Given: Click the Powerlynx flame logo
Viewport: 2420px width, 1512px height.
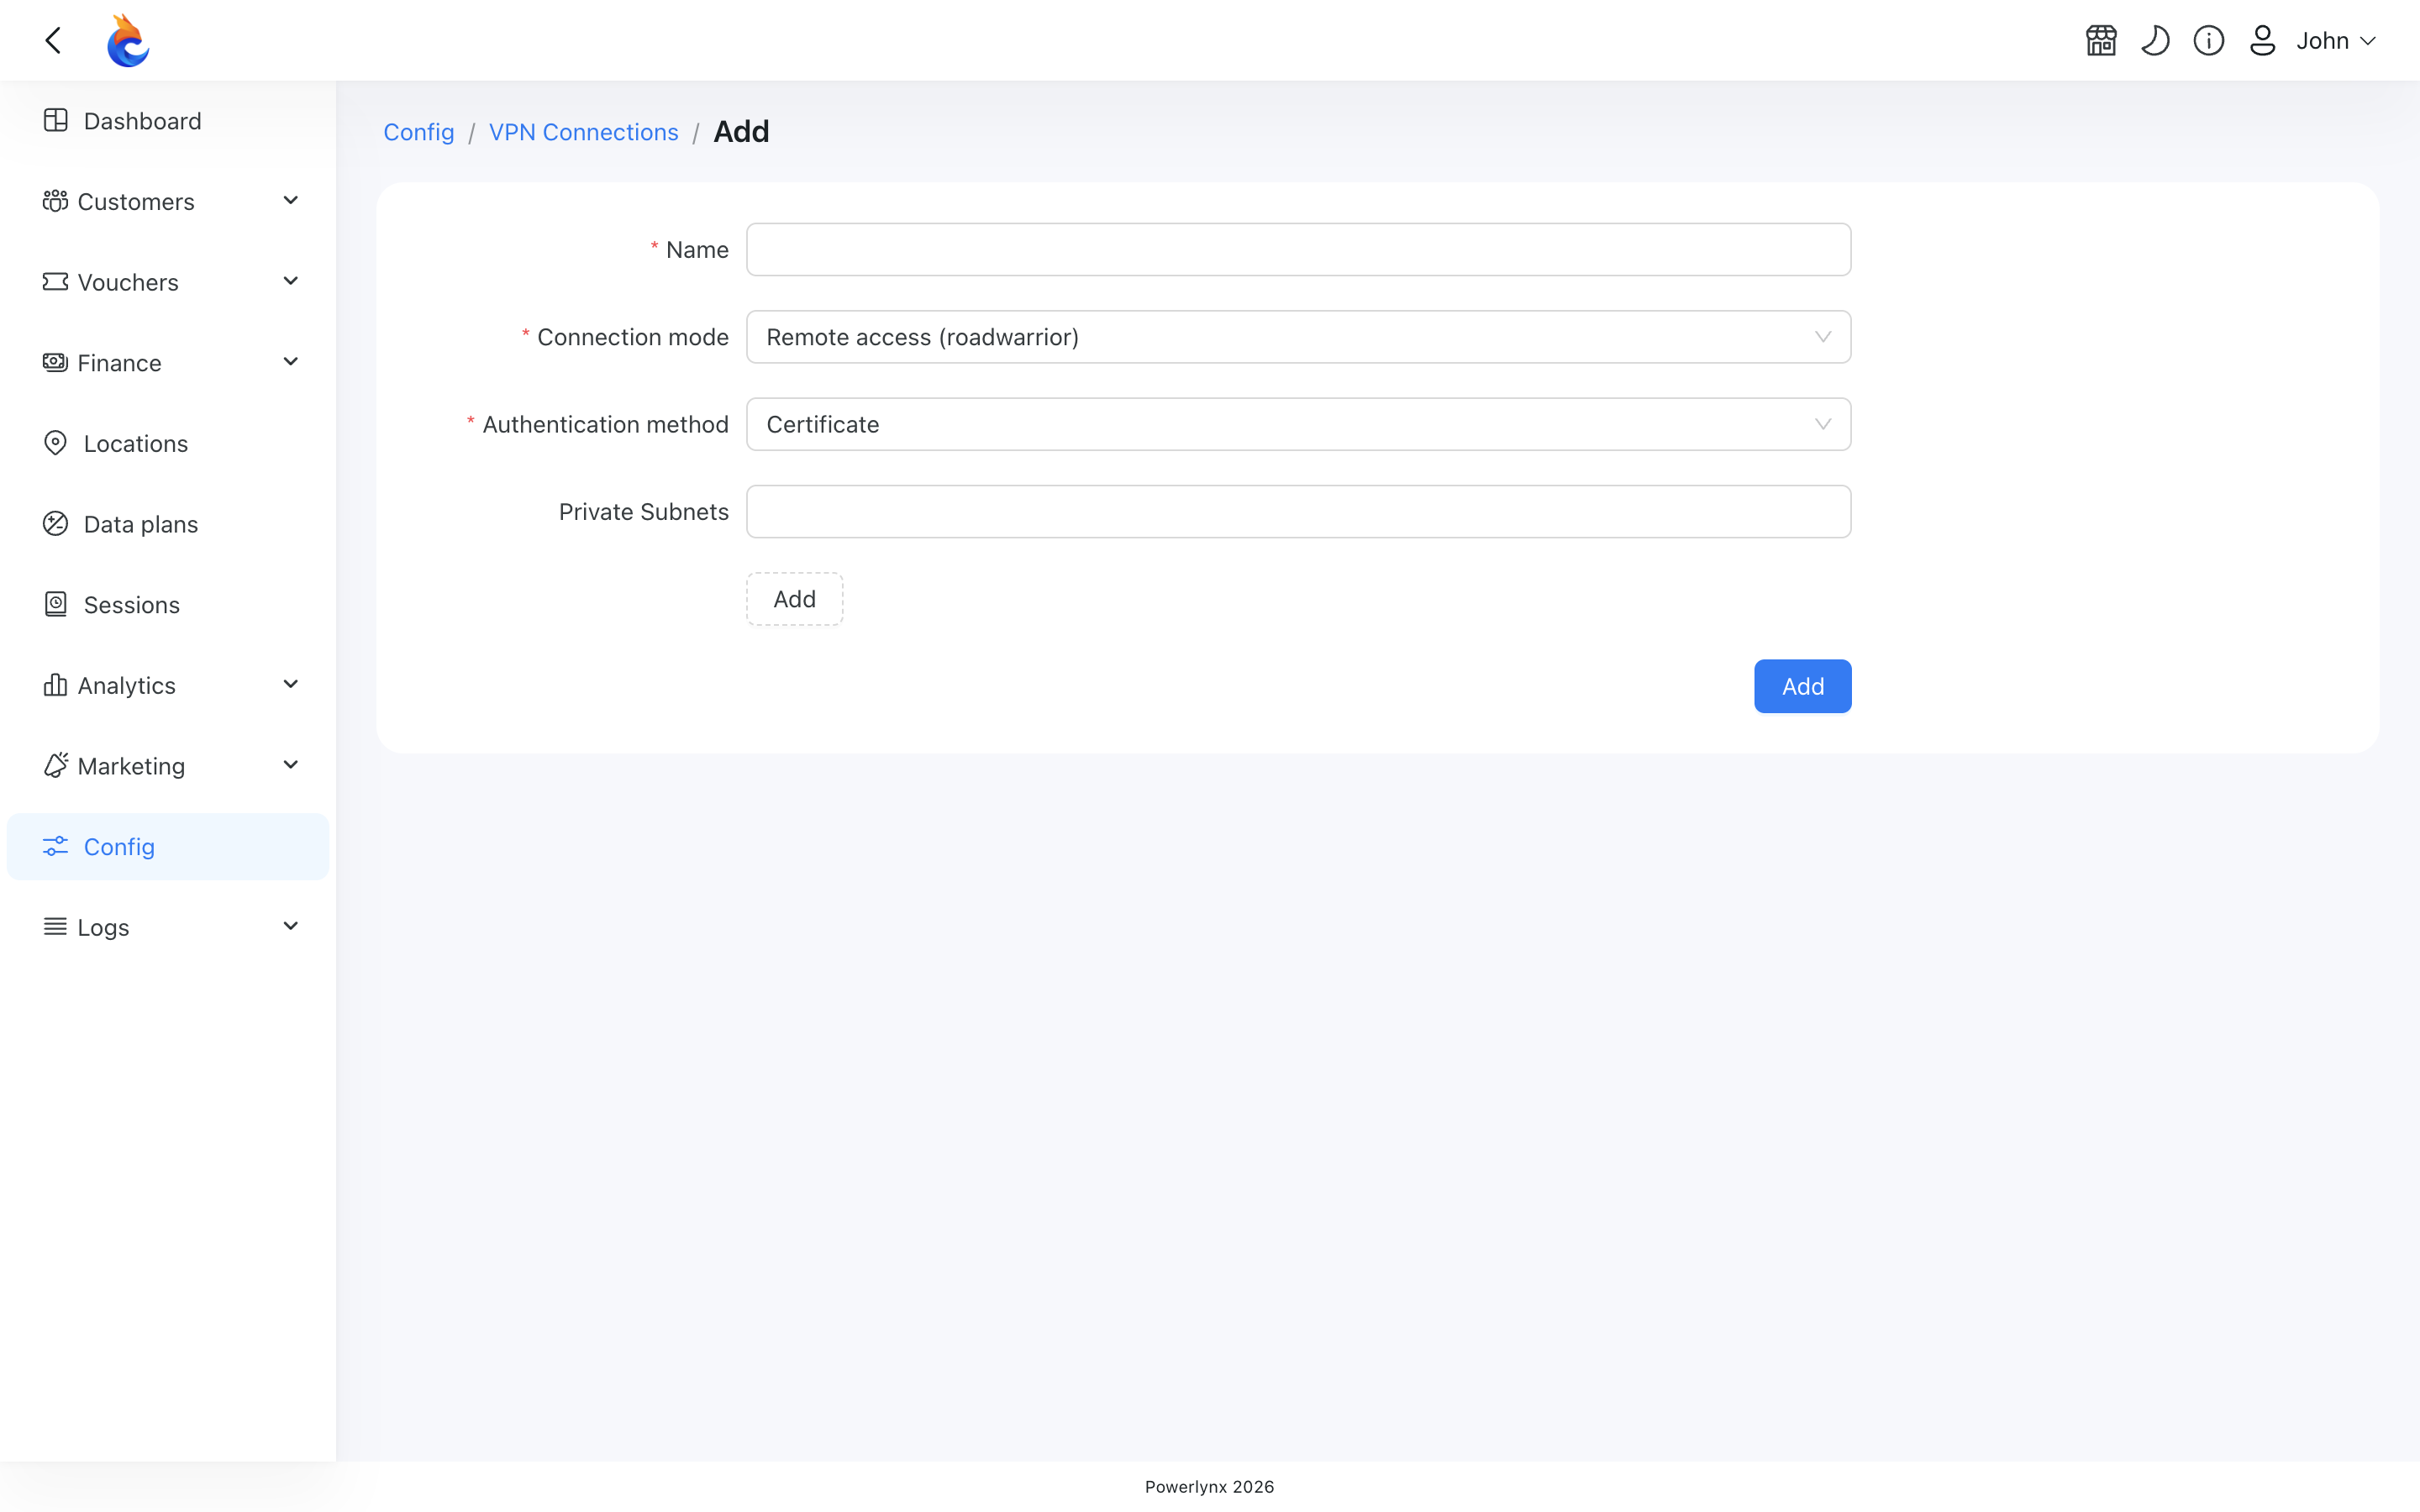Looking at the screenshot, I should (x=128, y=40).
